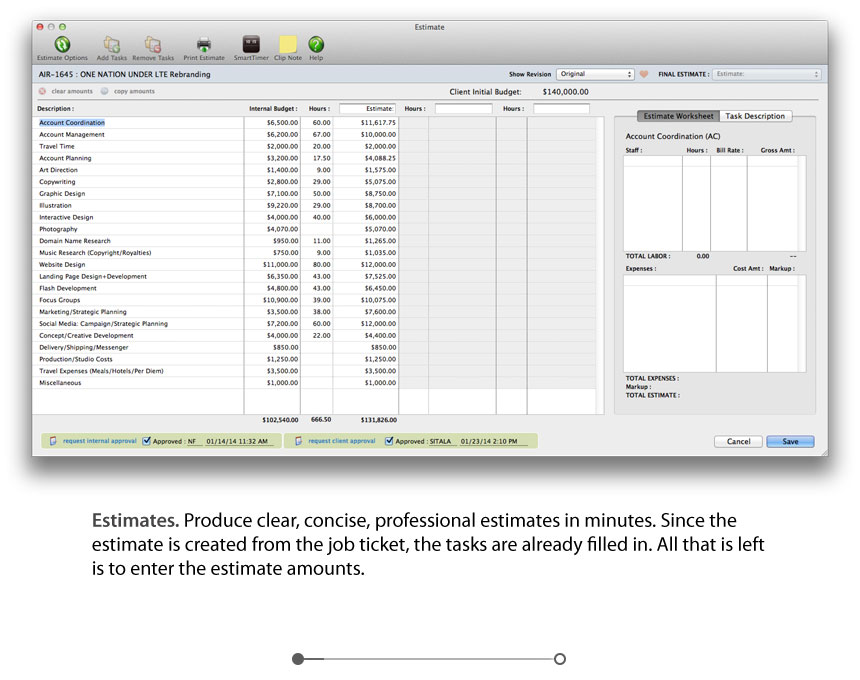Image resolution: width=860 pixels, height=680 pixels.
Task: Launch the SmartTimer tool
Action: [x=252, y=45]
